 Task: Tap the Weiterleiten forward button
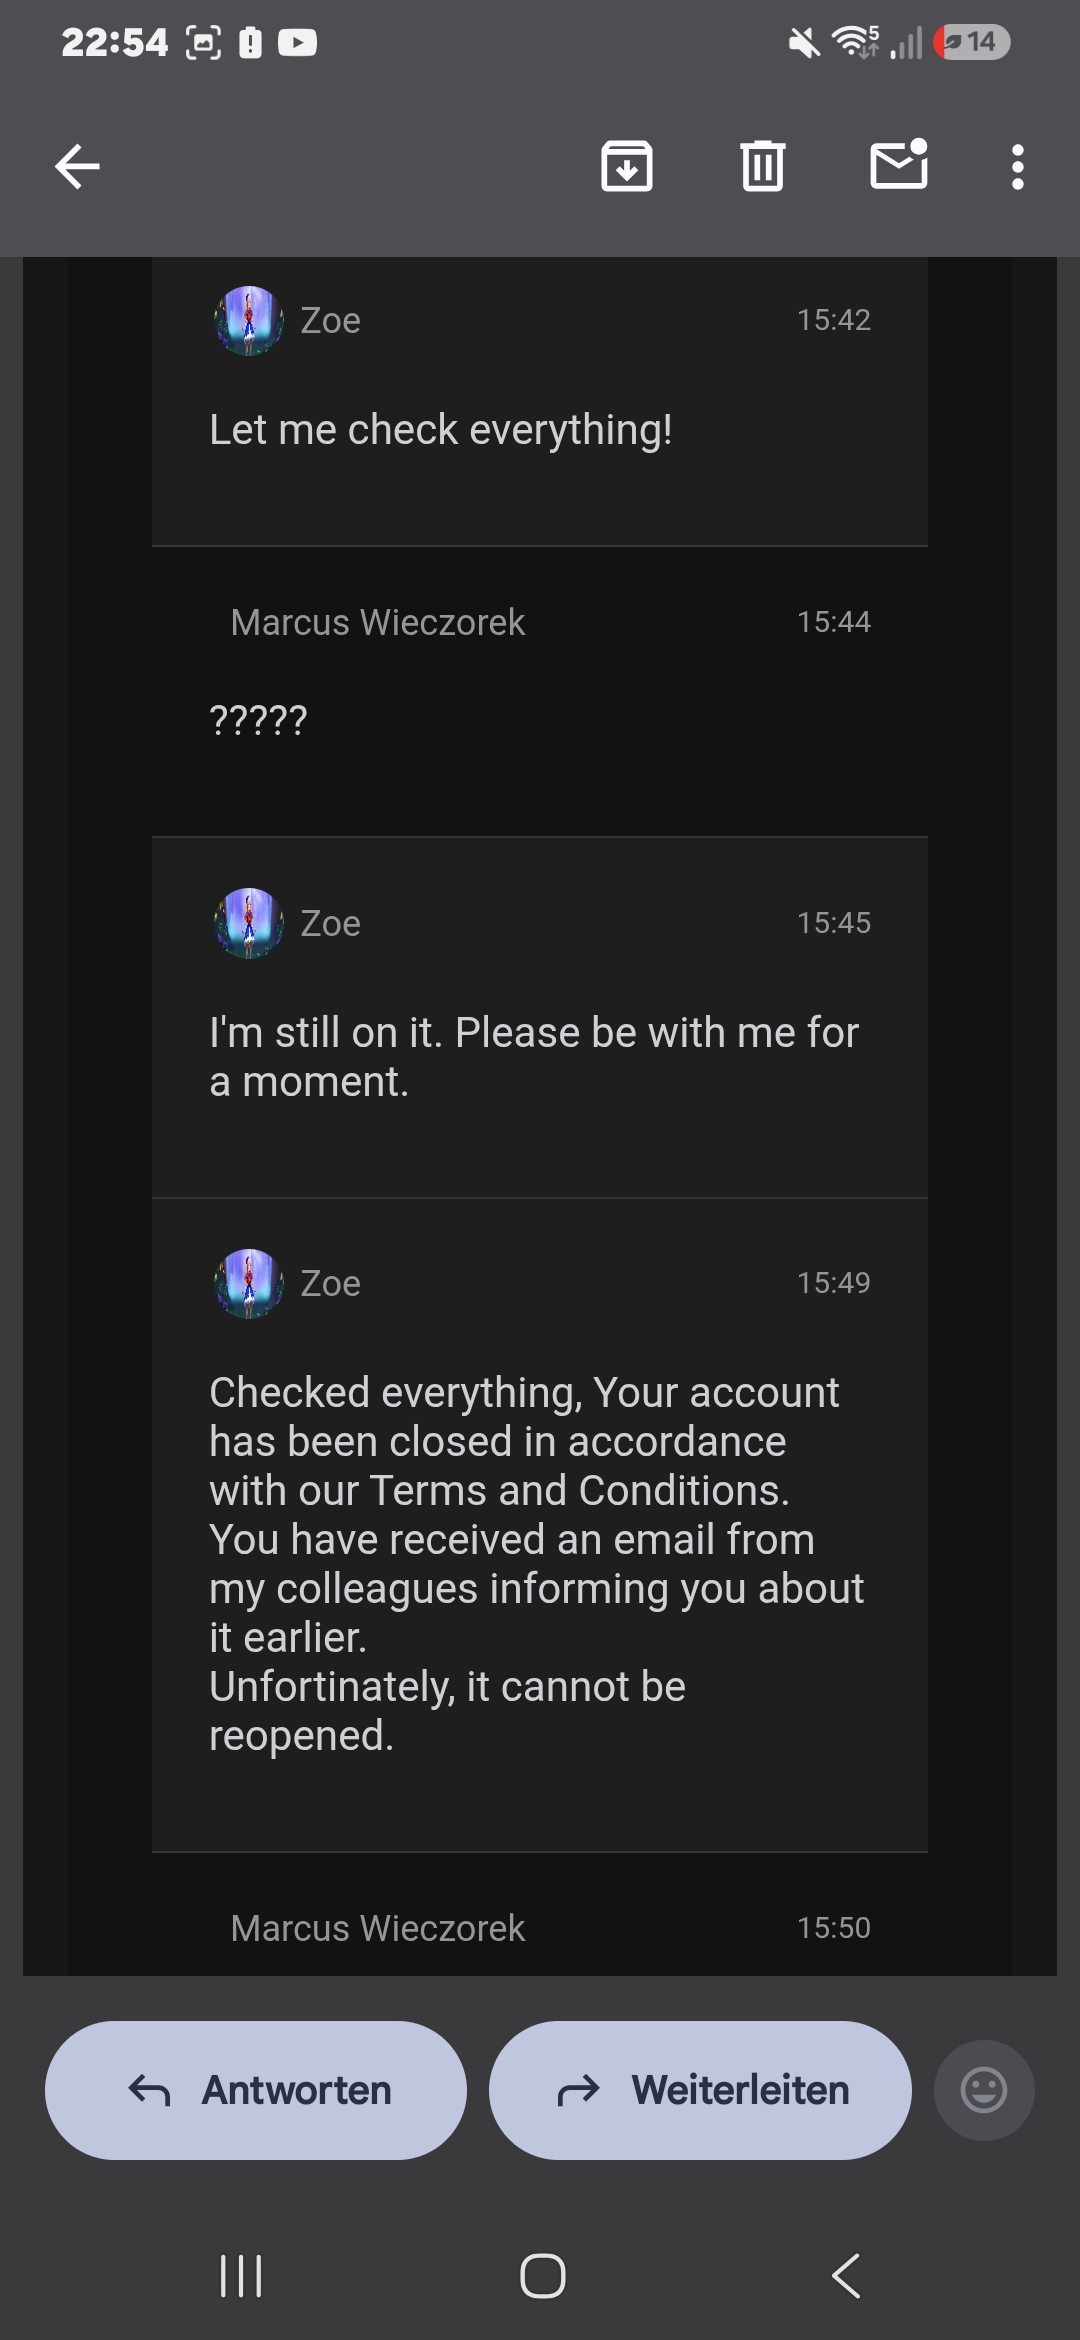pos(700,2090)
